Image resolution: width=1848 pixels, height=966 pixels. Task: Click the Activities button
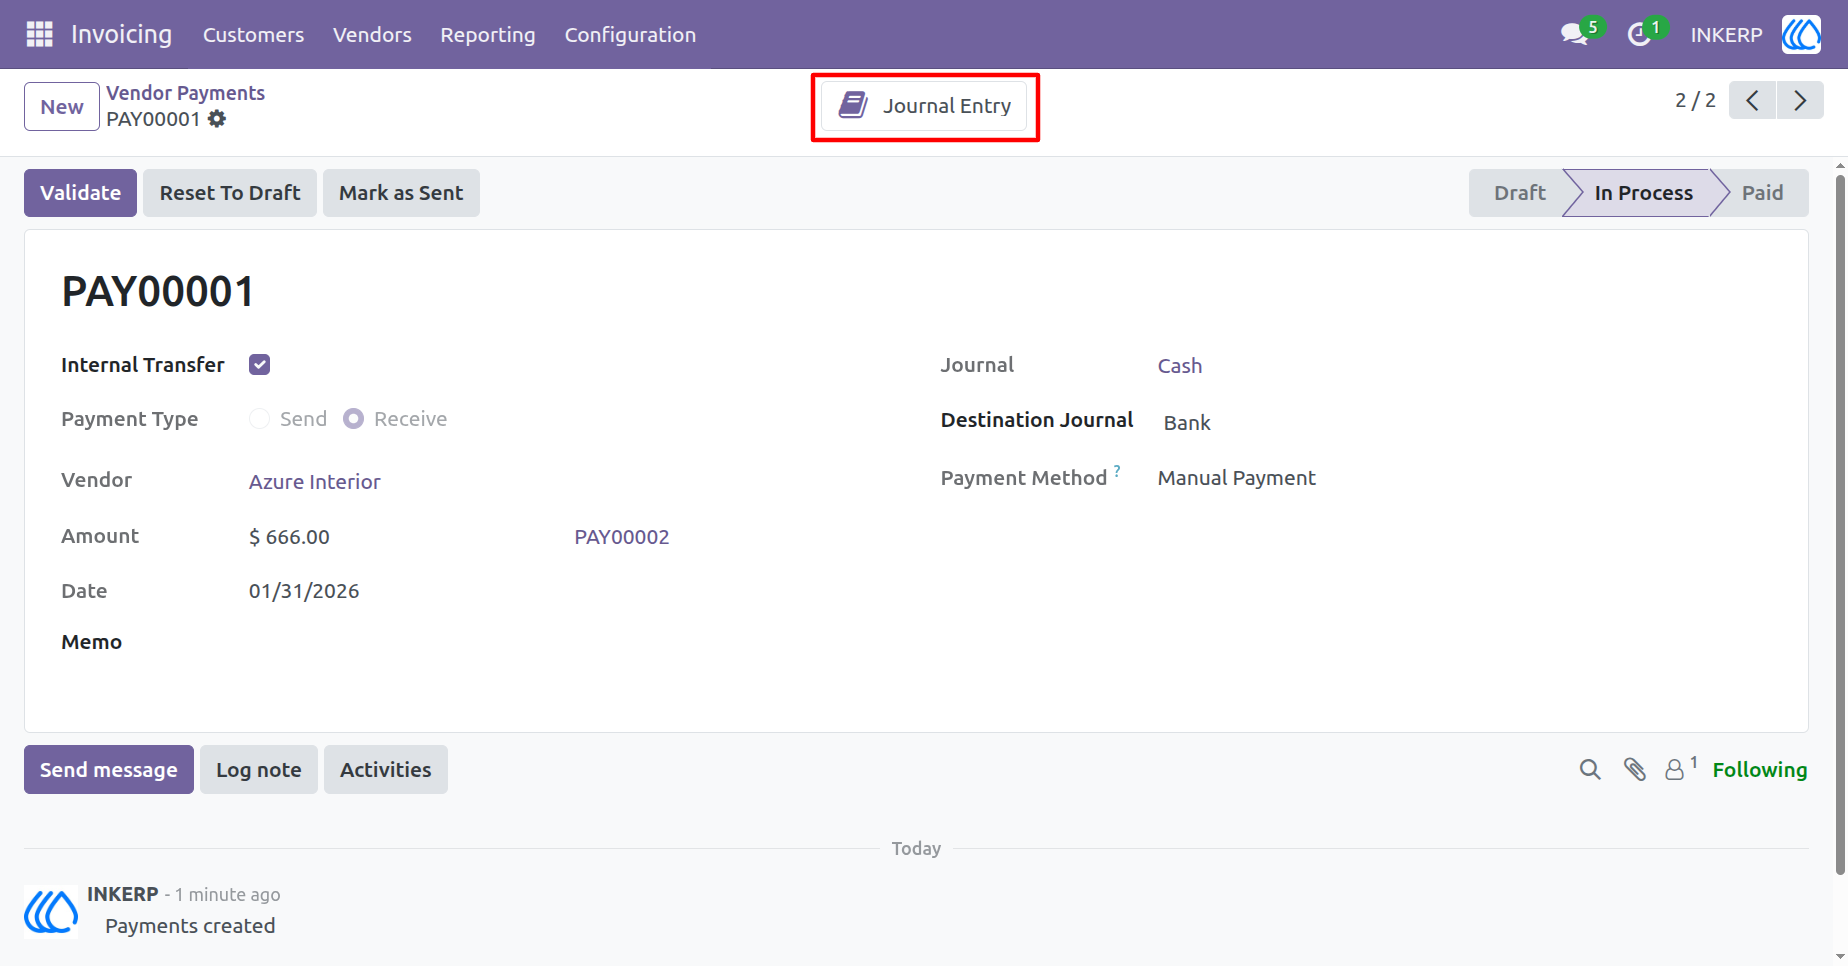pos(386,770)
